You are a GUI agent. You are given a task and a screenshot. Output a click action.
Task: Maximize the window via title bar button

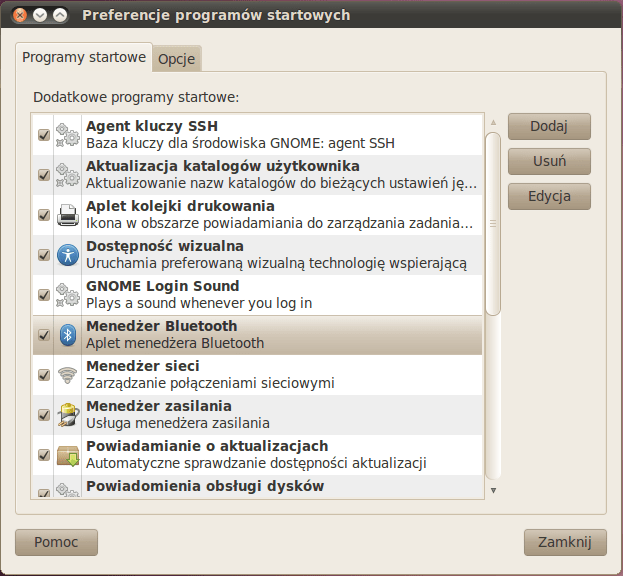60,15
